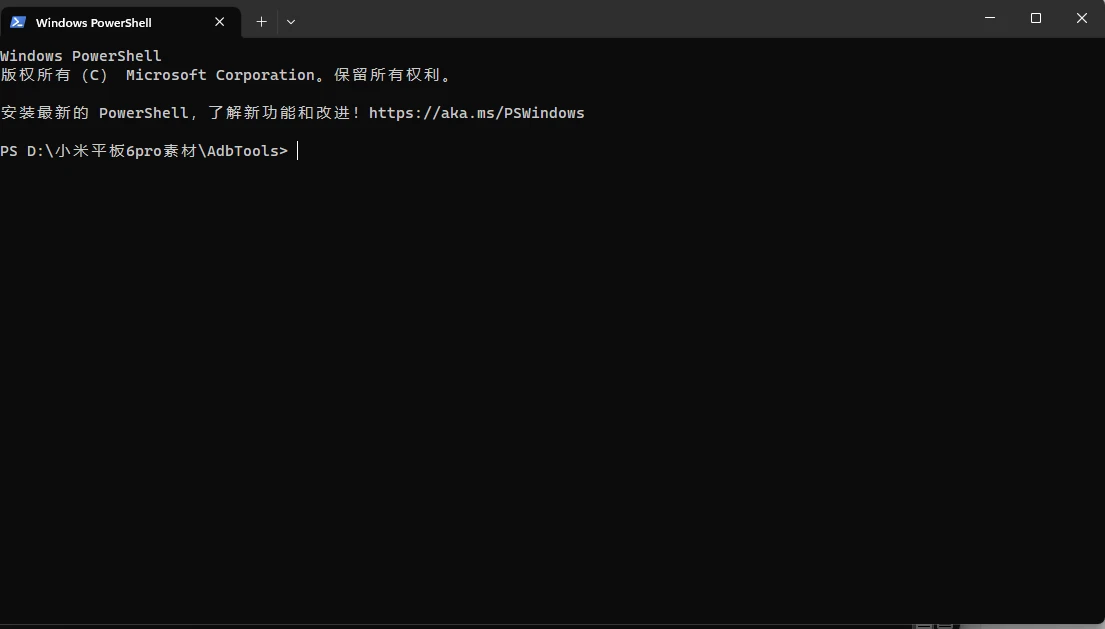Viewport: 1105px width, 629px height.
Task: Open a new tab with the plus icon
Action: (261, 22)
